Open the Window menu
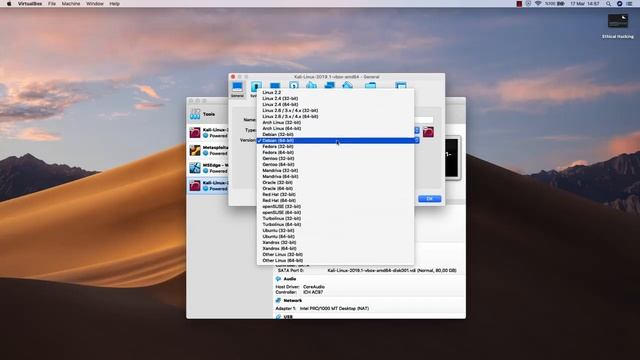The image size is (640, 360). (x=95, y=4)
